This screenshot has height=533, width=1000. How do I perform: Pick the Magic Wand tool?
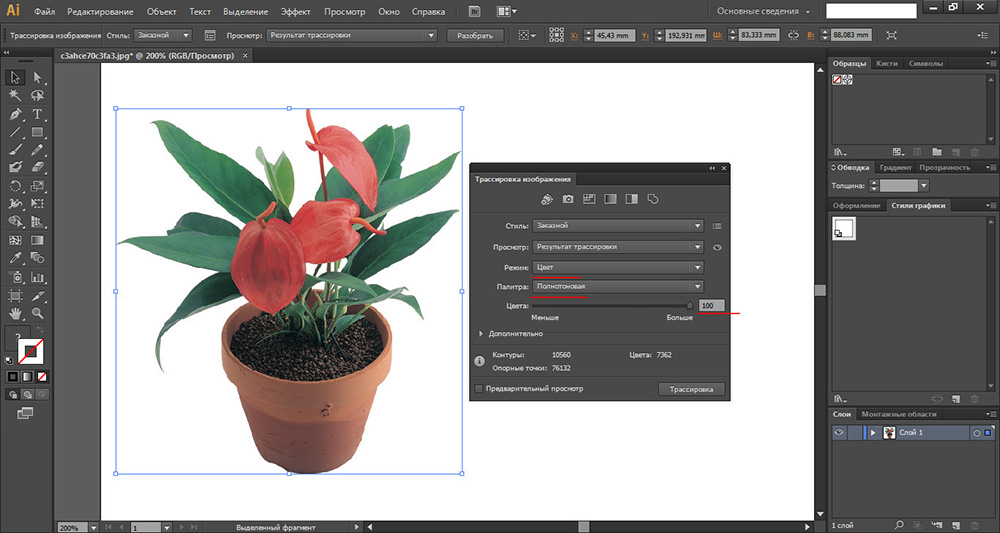pyautogui.click(x=15, y=96)
